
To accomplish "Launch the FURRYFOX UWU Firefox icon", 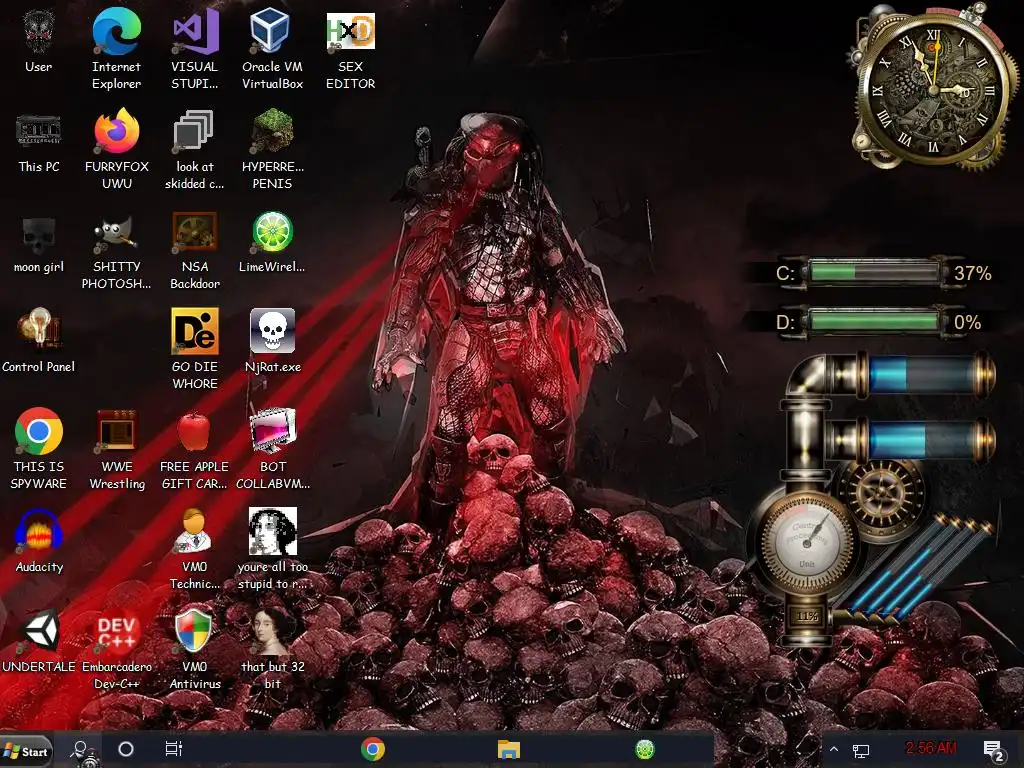I will click(116, 132).
